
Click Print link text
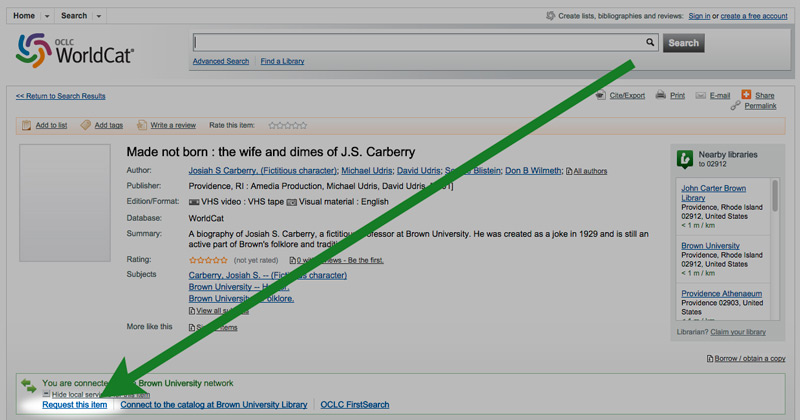678,95
